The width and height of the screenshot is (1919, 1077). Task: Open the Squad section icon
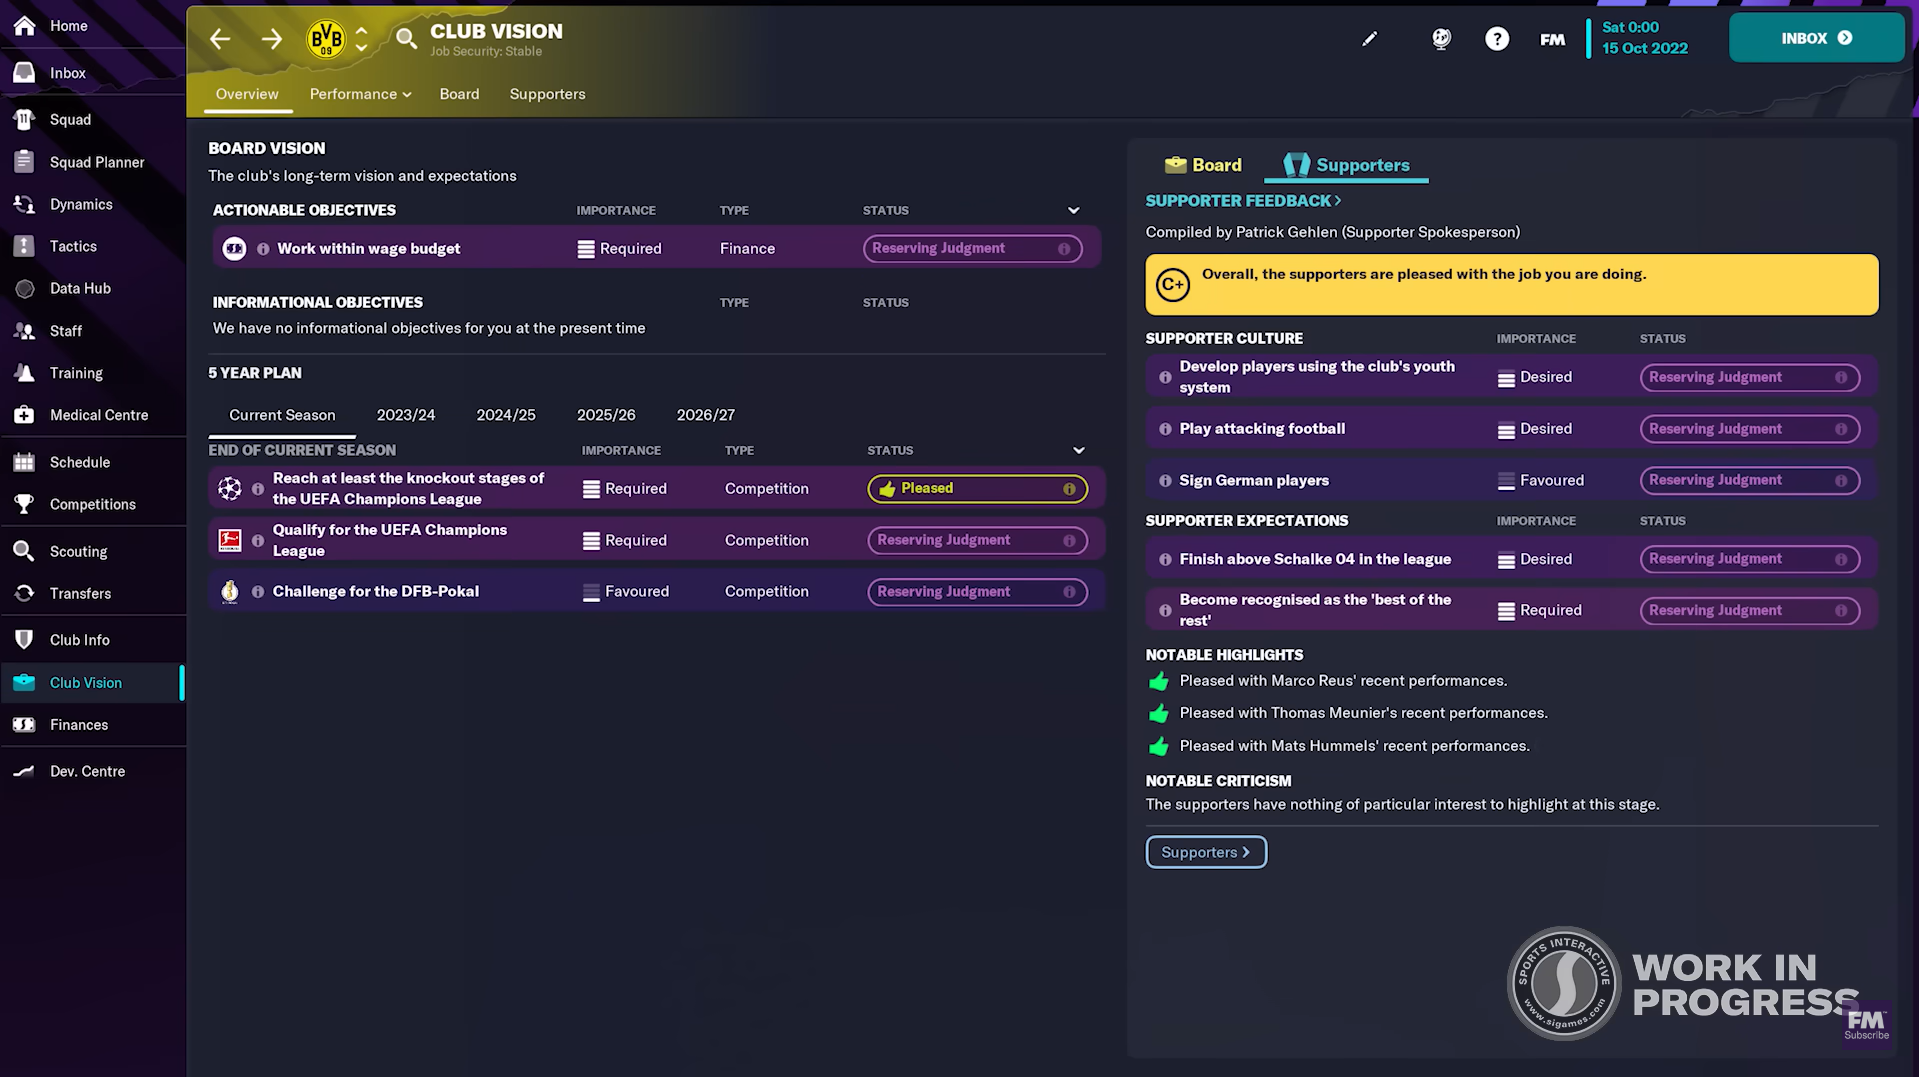25,119
